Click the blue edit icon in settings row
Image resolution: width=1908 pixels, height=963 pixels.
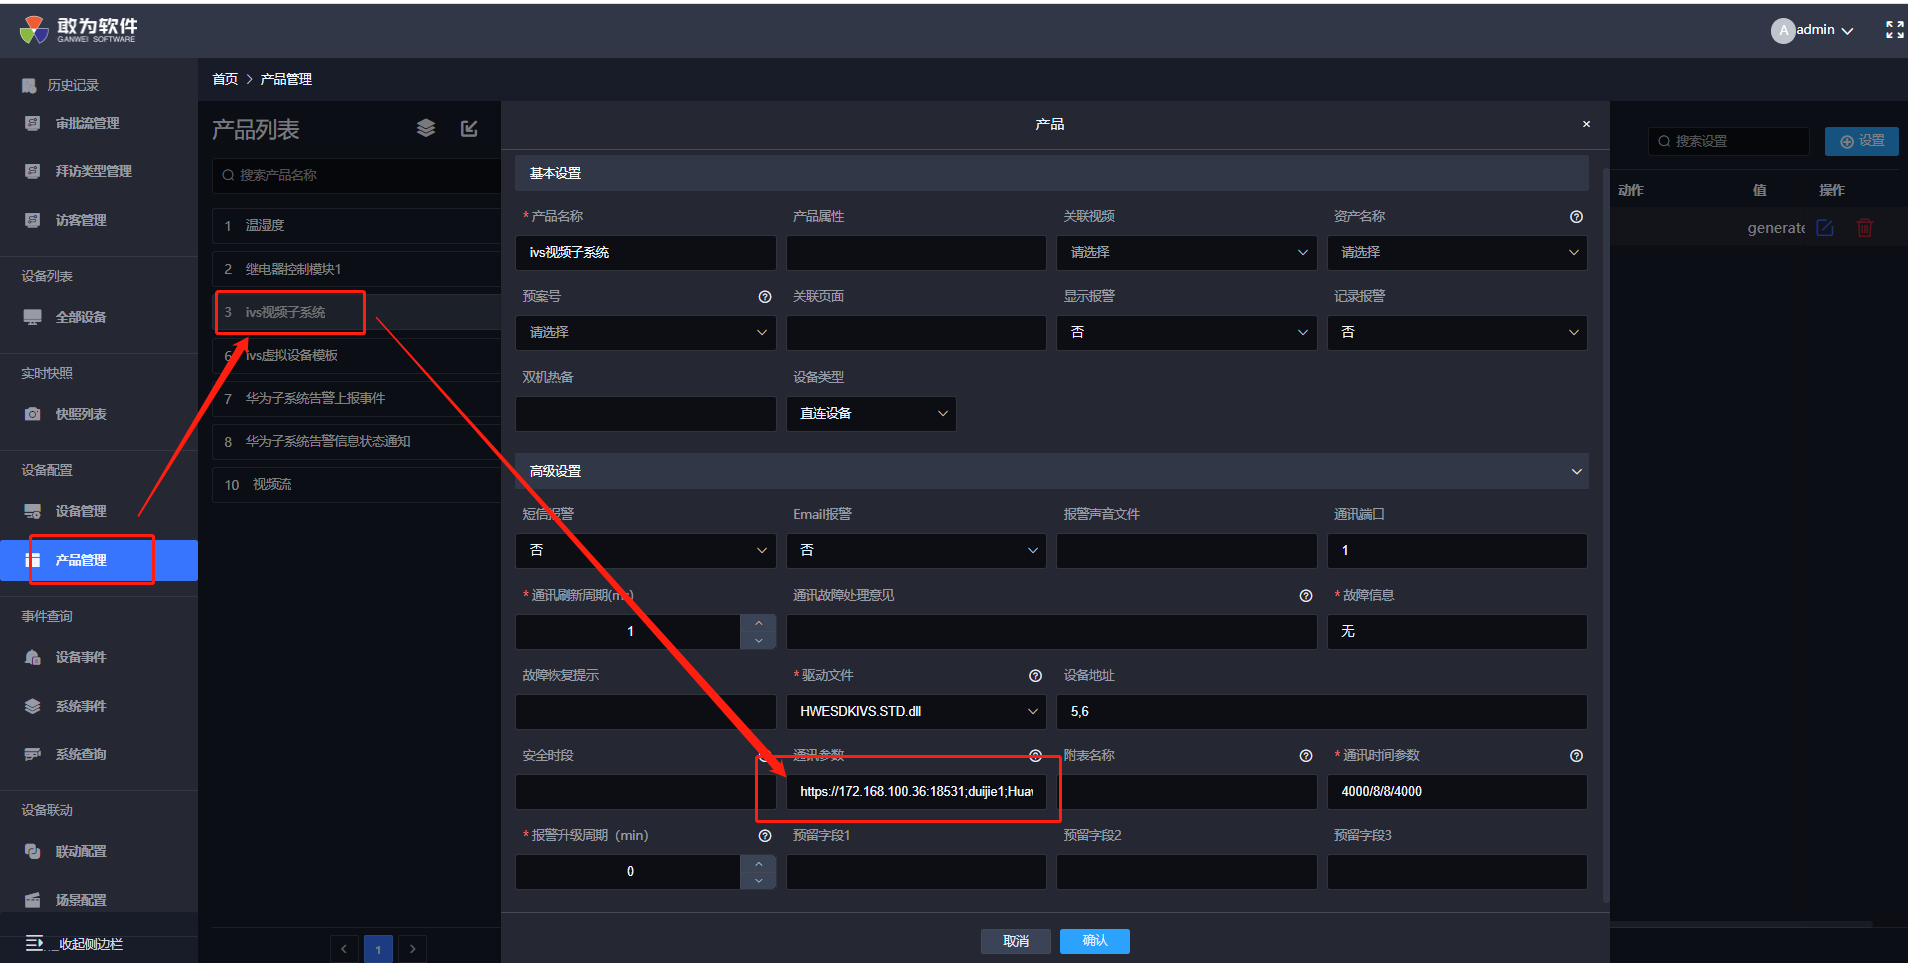tap(1825, 228)
